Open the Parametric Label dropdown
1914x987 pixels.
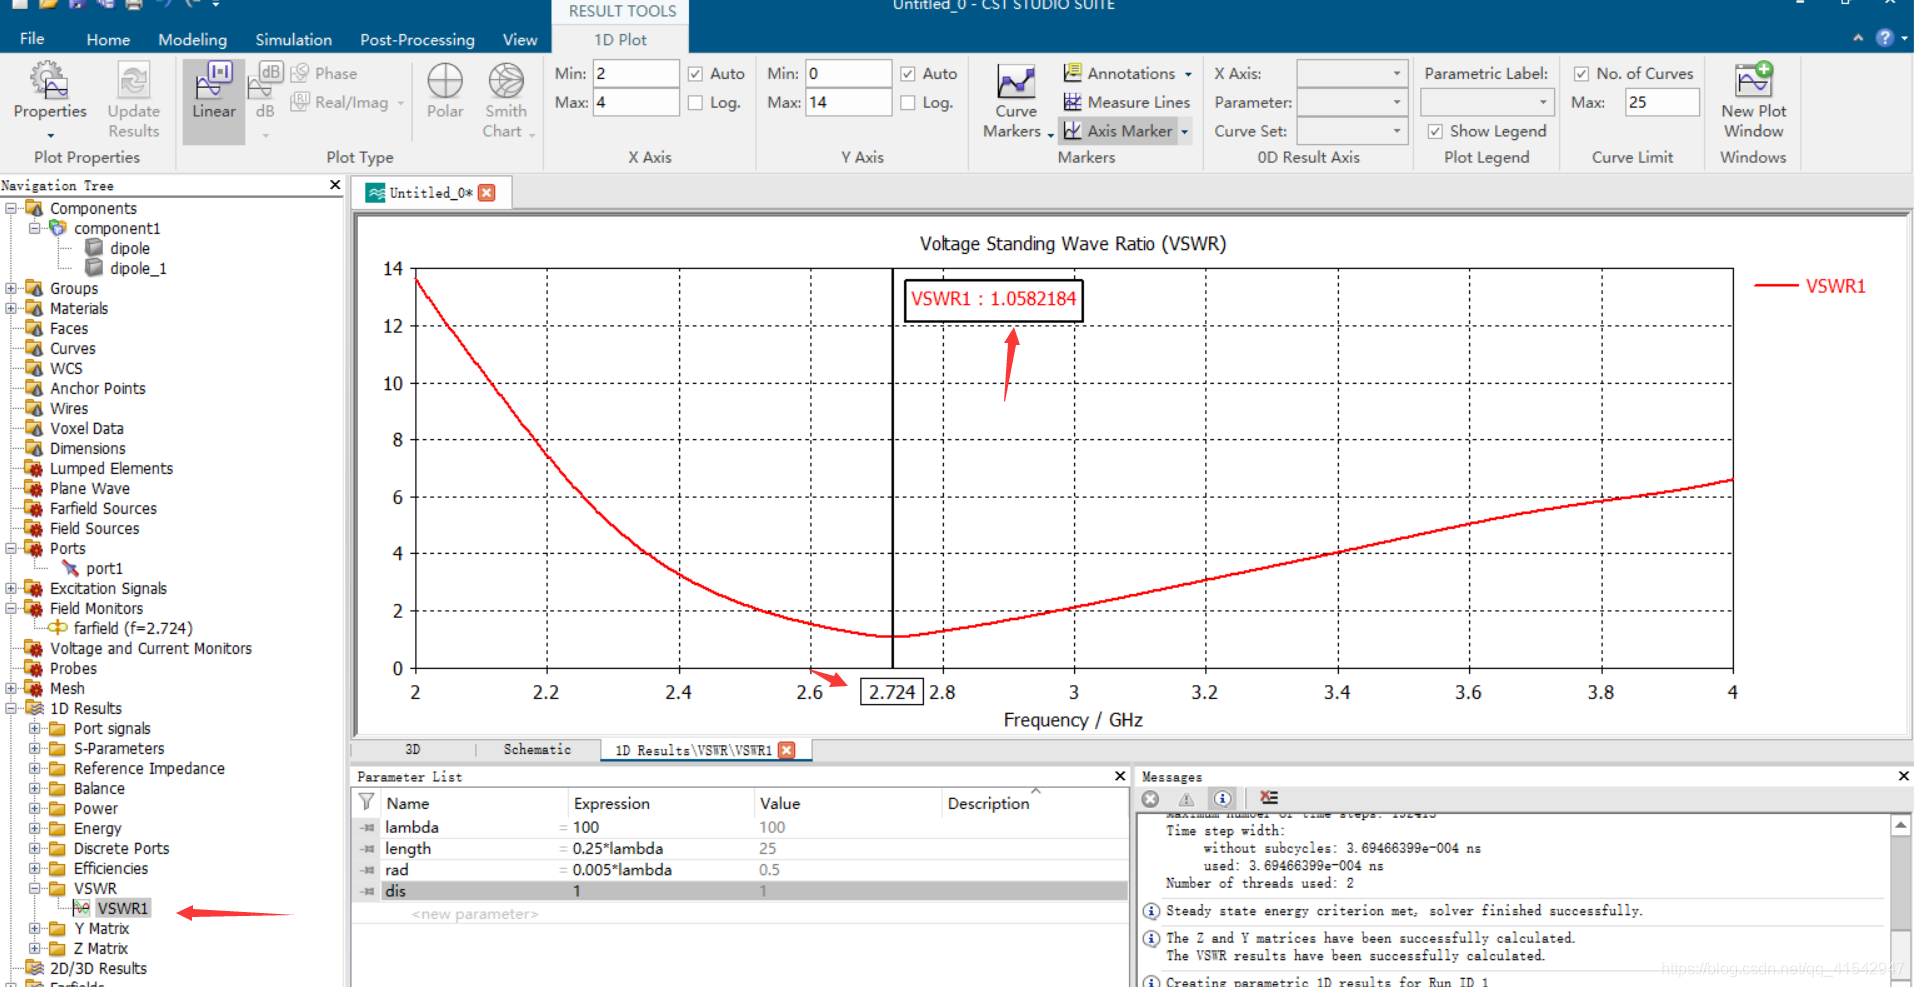(x=1487, y=102)
